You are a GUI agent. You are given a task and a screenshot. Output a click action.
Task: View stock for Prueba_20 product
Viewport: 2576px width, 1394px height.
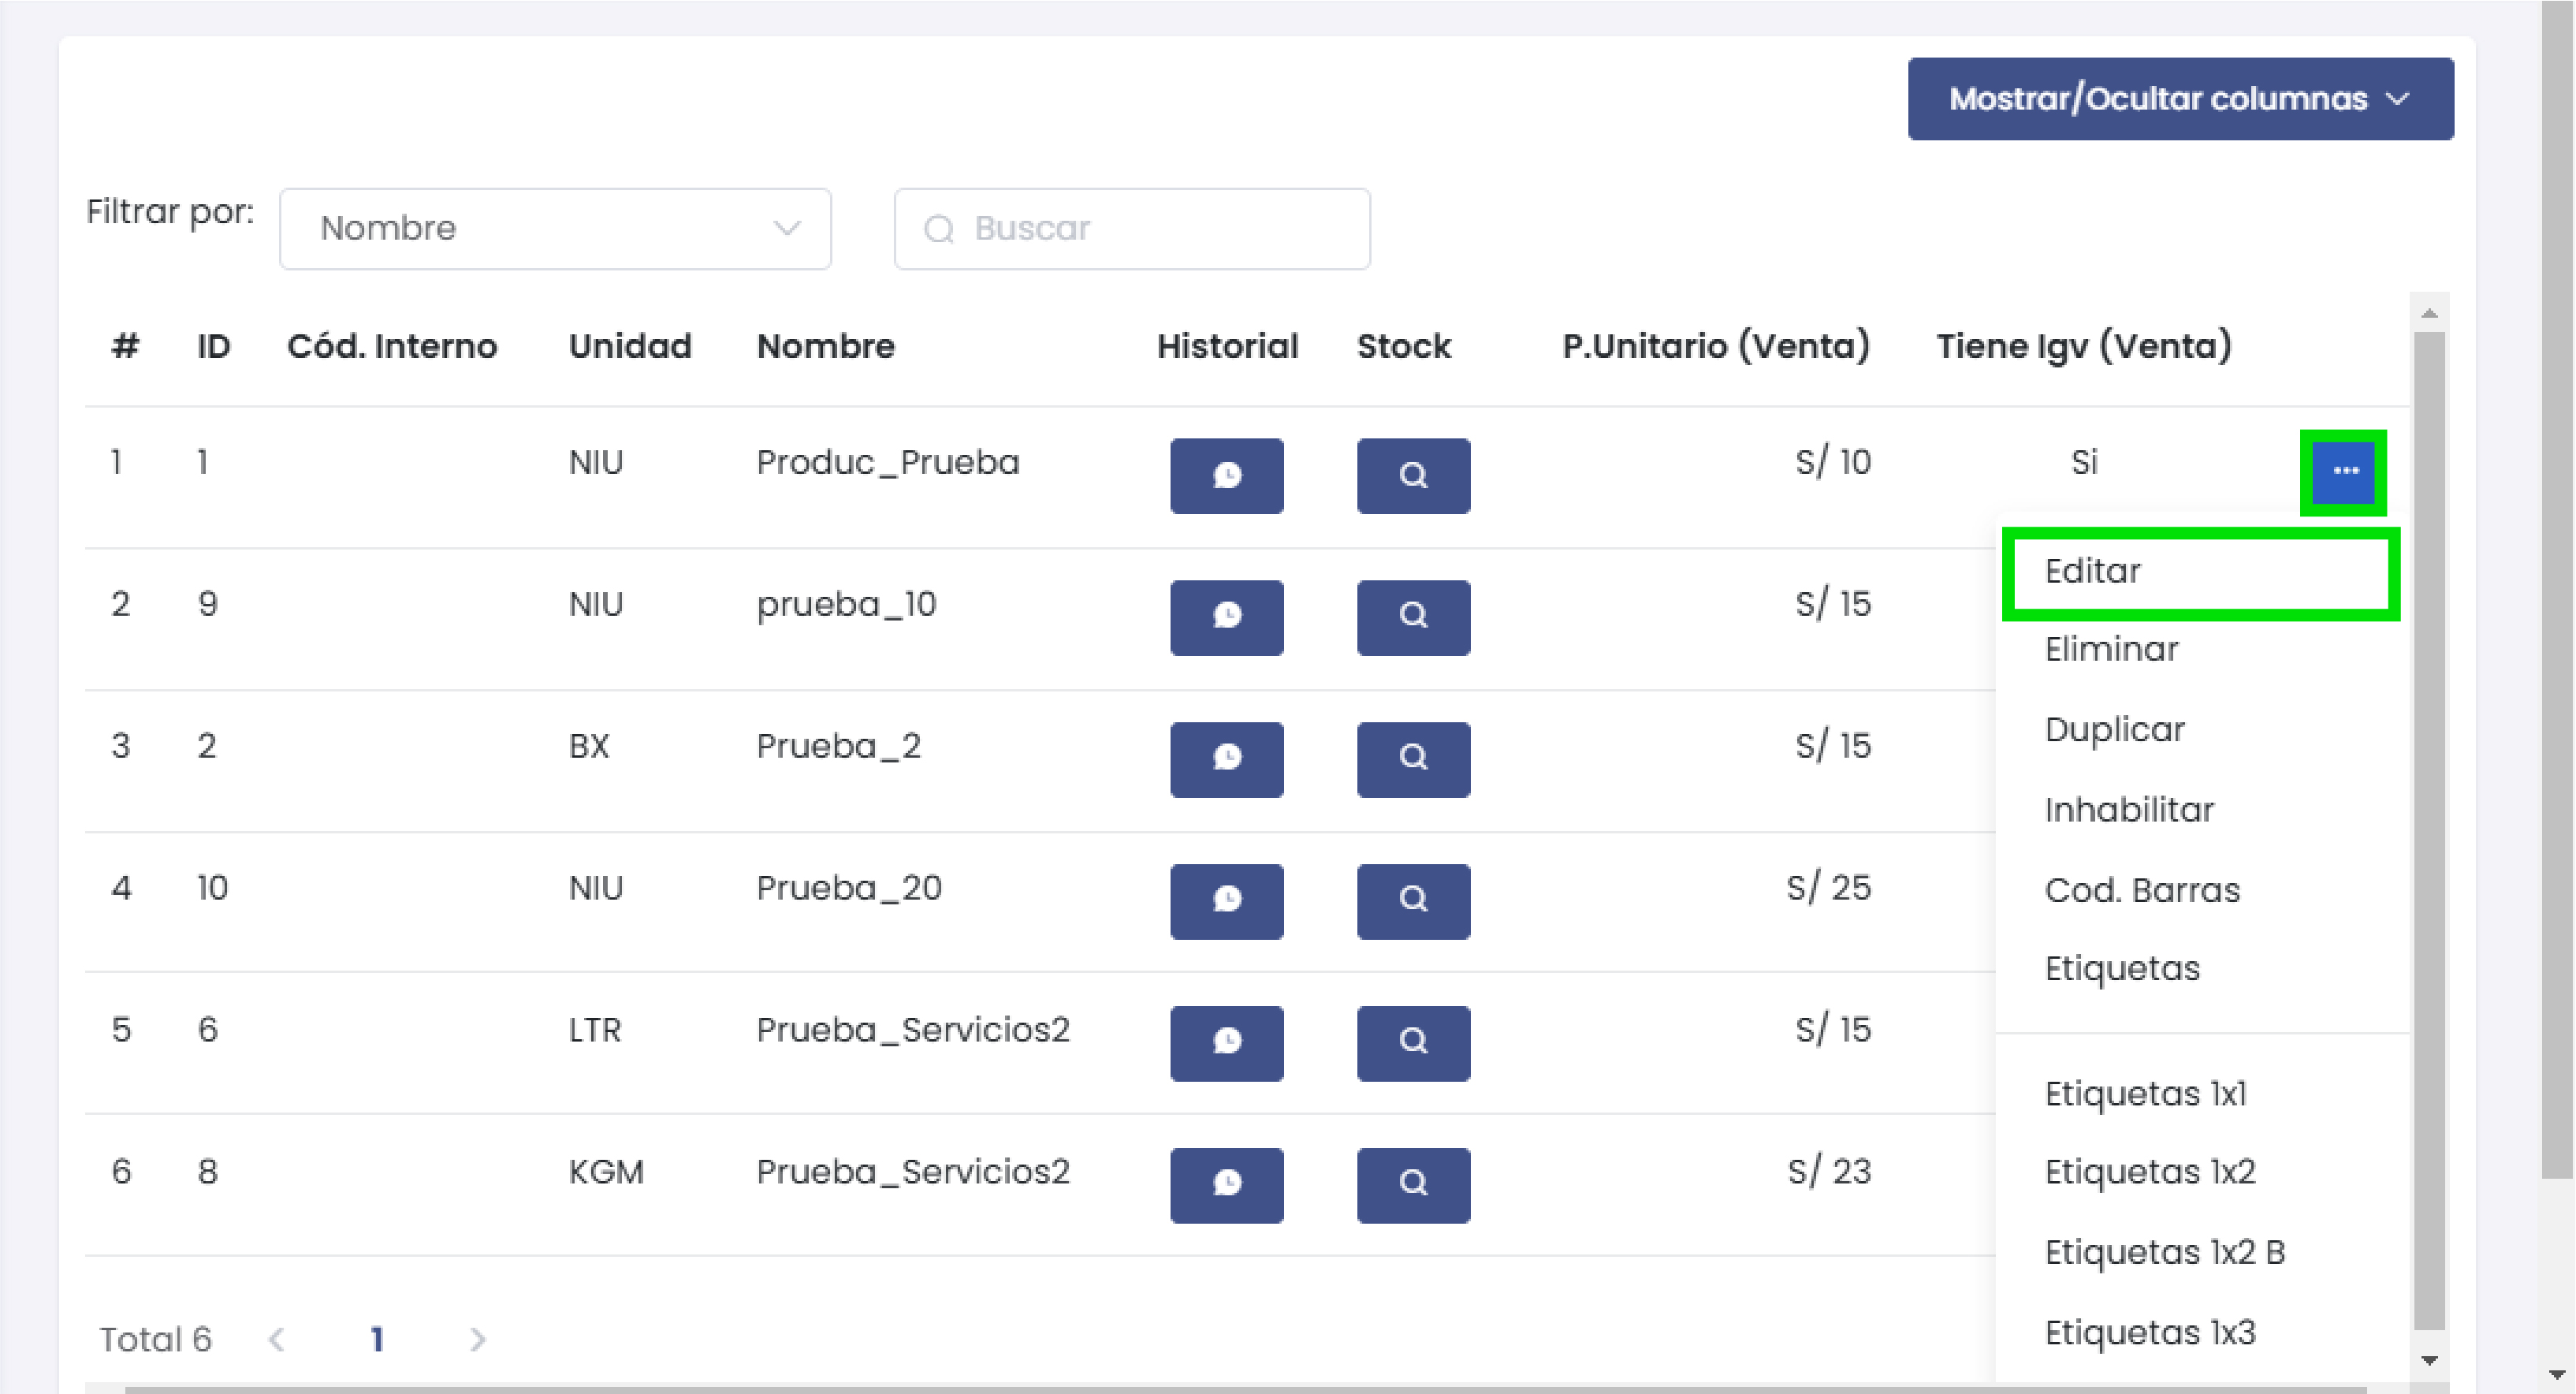[x=1412, y=900]
